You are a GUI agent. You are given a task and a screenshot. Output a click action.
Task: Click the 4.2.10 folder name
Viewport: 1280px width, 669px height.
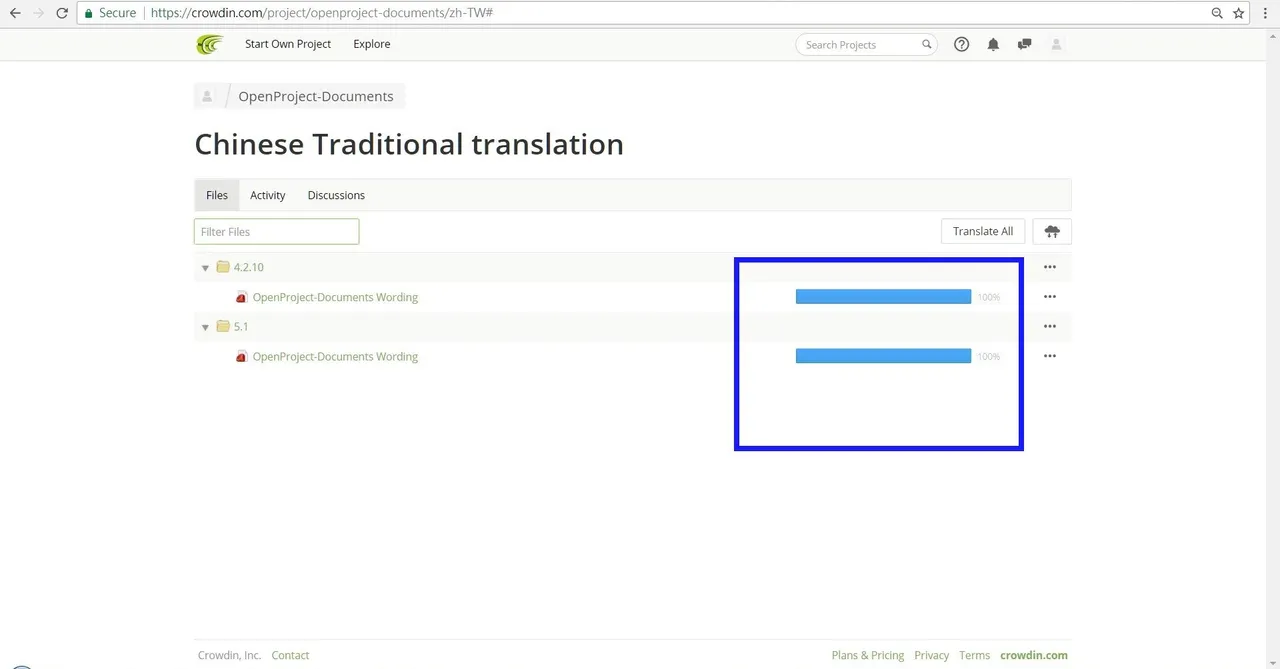249,267
